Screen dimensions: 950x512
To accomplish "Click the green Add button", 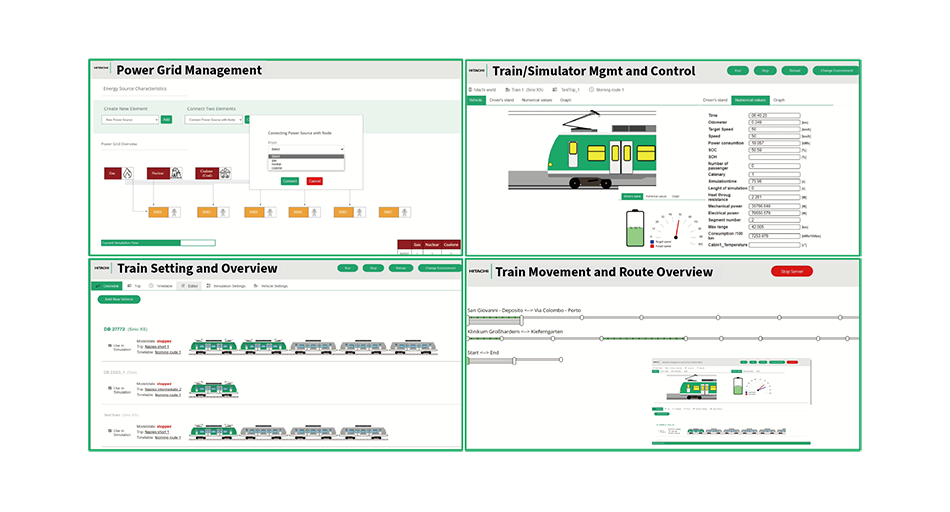I will (166, 119).
